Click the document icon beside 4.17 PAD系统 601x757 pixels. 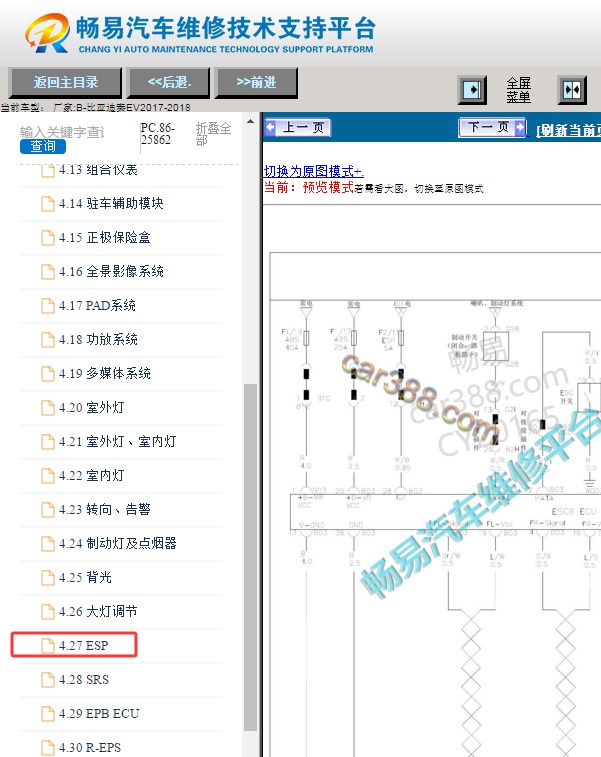coord(48,306)
